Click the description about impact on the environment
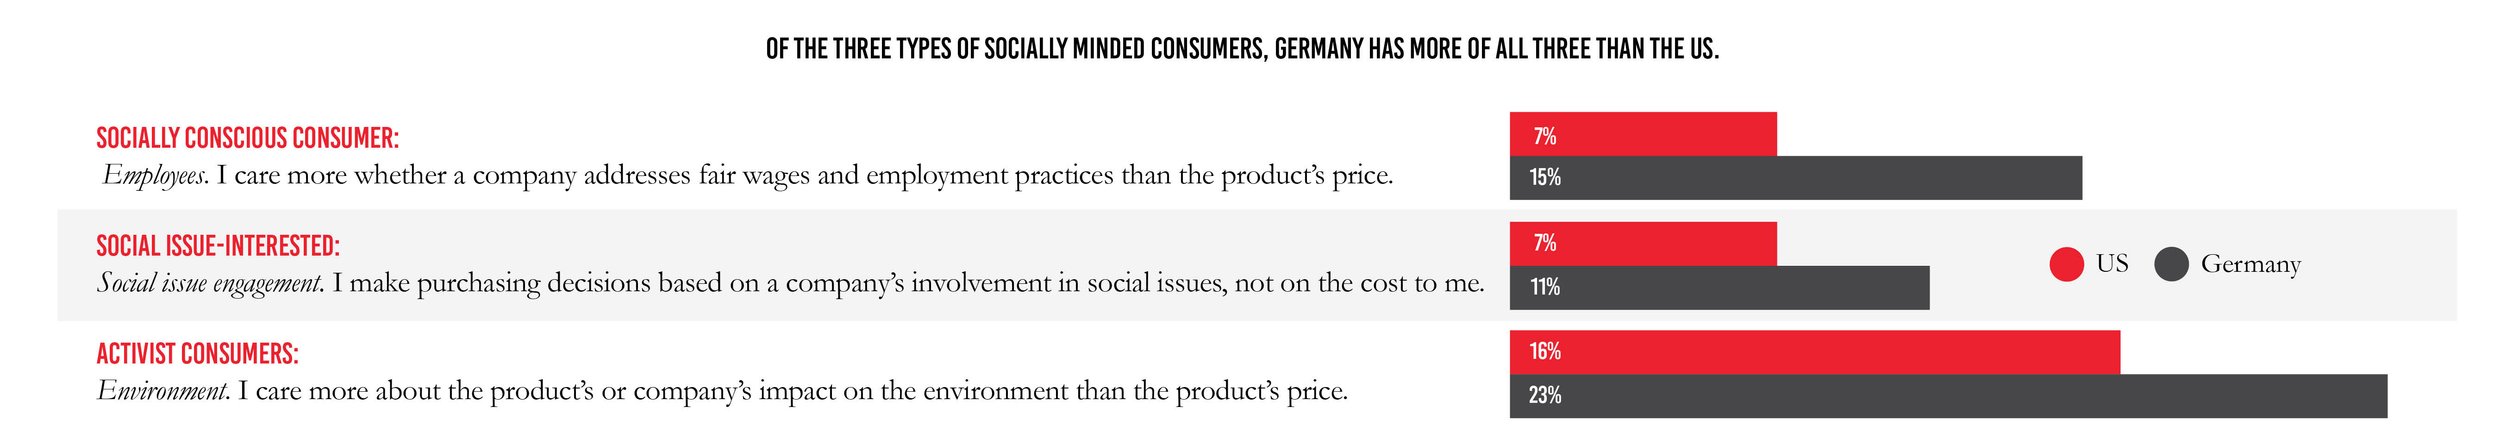Viewport: 2500px width, 445px height. (x=722, y=391)
